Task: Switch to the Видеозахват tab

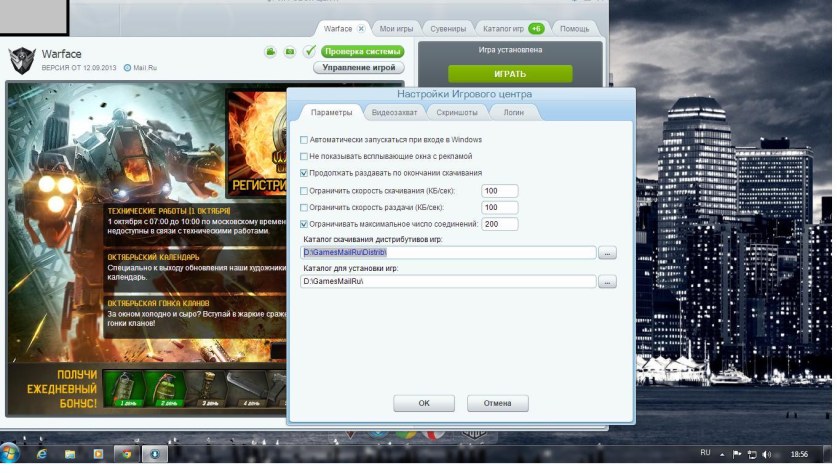Action: point(394,112)
